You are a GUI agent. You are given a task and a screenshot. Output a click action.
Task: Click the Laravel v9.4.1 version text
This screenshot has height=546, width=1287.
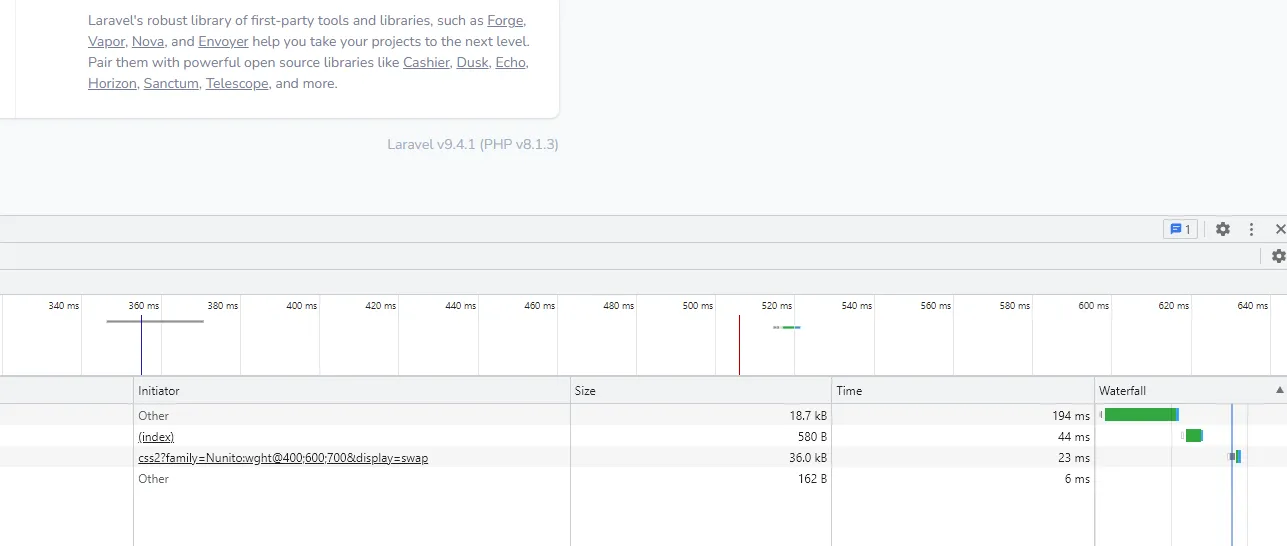472,144
